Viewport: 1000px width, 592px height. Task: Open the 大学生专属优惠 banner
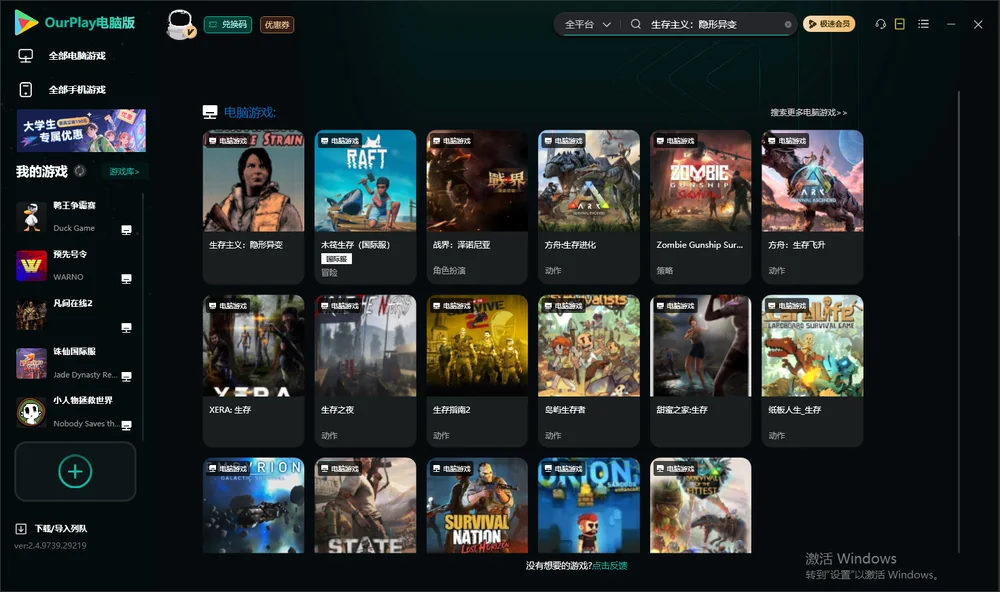[82, 131]
